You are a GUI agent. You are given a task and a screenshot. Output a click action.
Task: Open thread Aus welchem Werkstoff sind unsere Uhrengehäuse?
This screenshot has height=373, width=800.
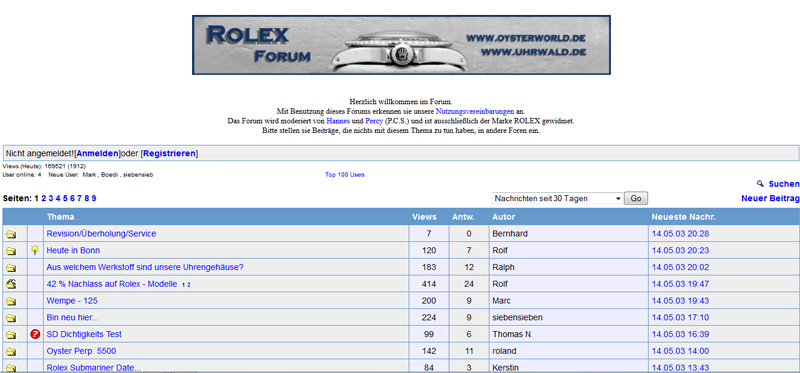pos(145,267)
